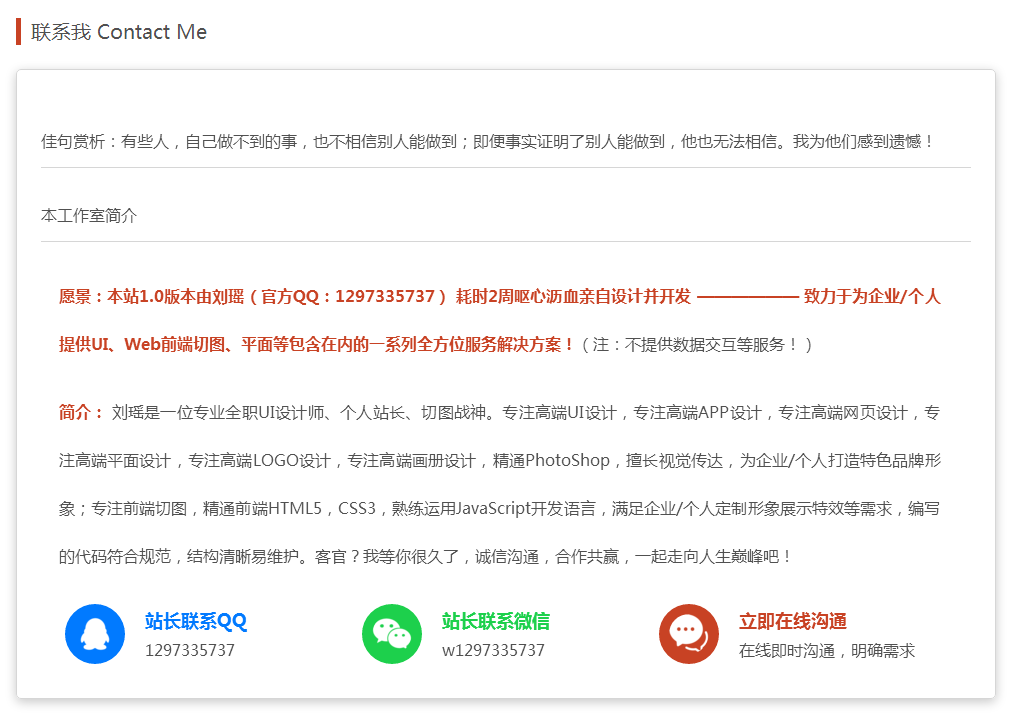
Task: Click the WeChat ID w1297335737
Action: [493, 650]
